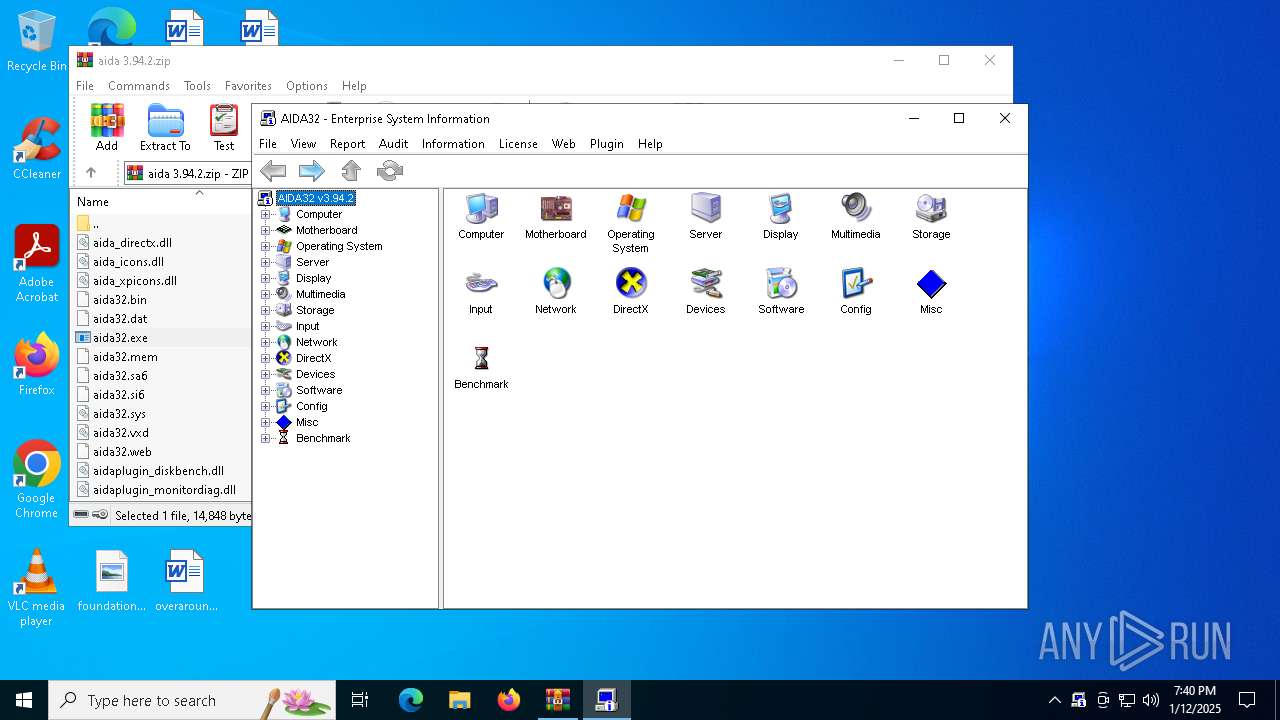Expand the Network tree node
Screen dimensions: 1280x720
[266, 342]
